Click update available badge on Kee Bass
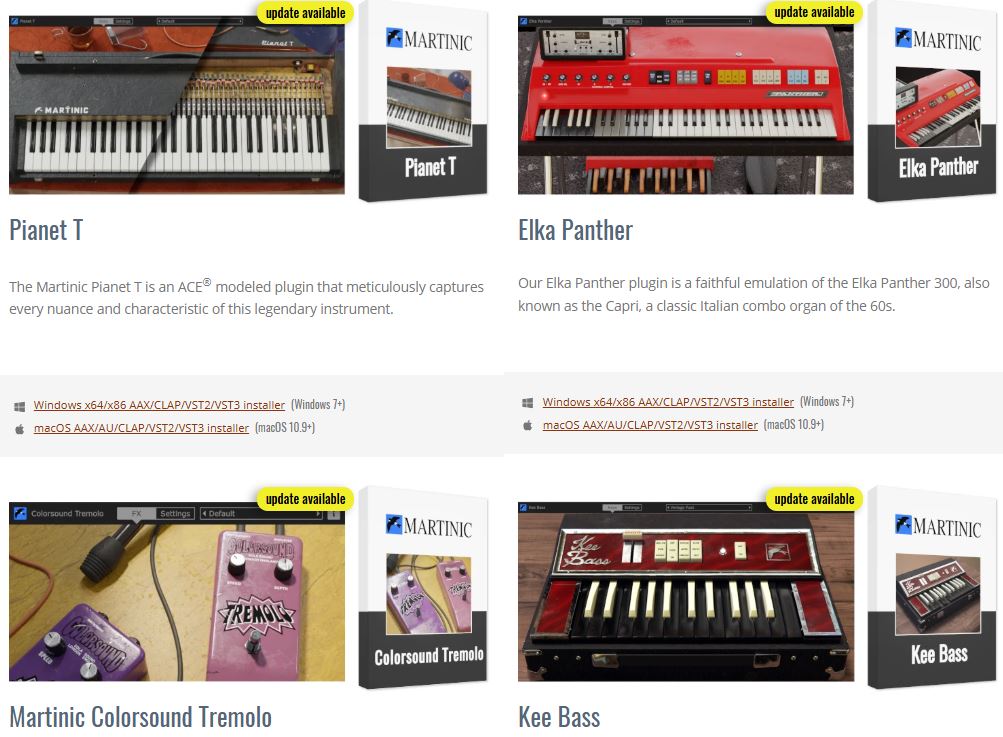The image size is (1003, 737). (x=814, y=499)
